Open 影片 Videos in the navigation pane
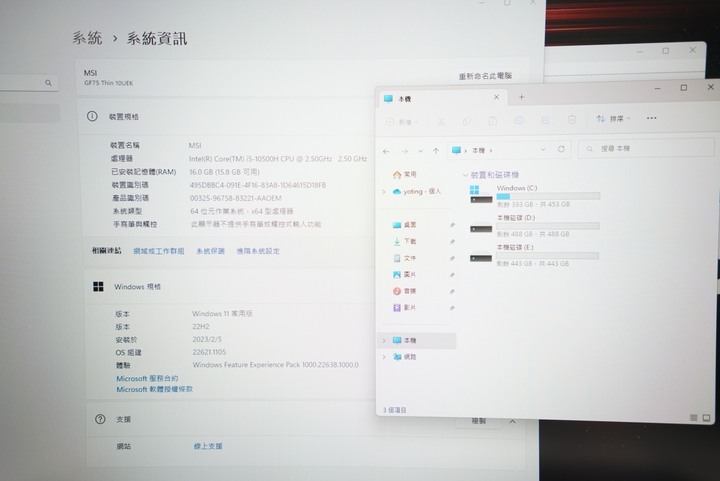 pyautogui.click(x=405, y=308)
